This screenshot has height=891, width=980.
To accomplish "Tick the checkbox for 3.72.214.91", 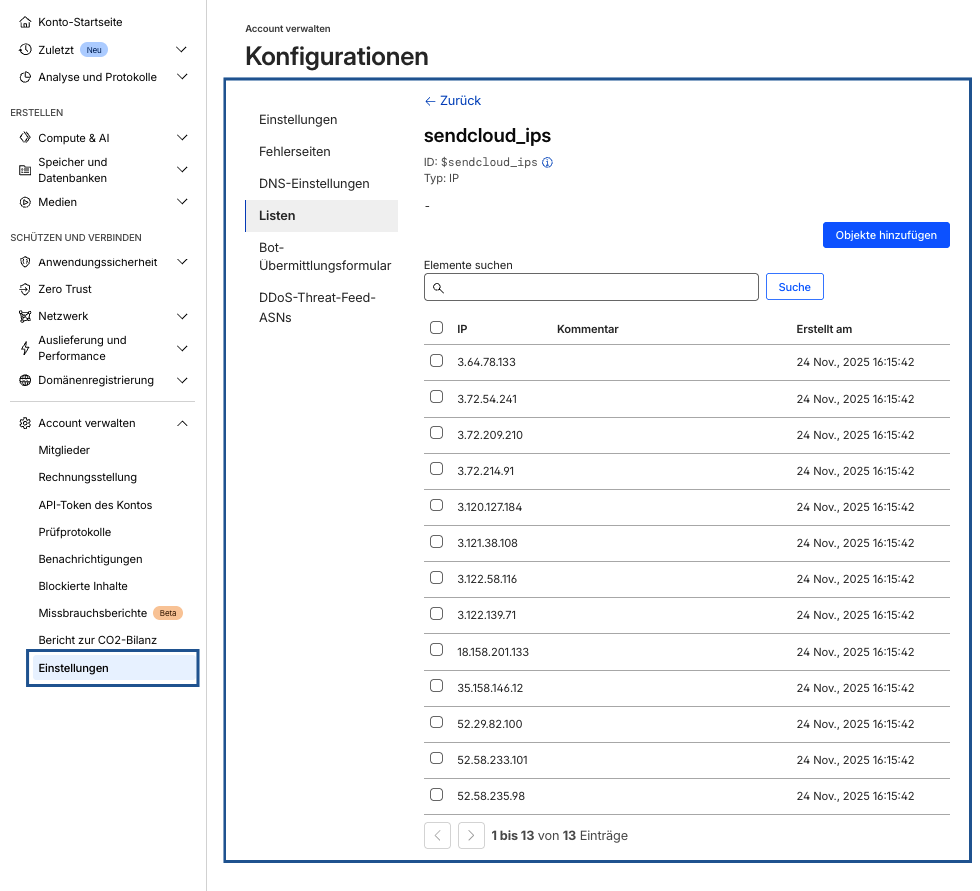I will click(436, 469).
